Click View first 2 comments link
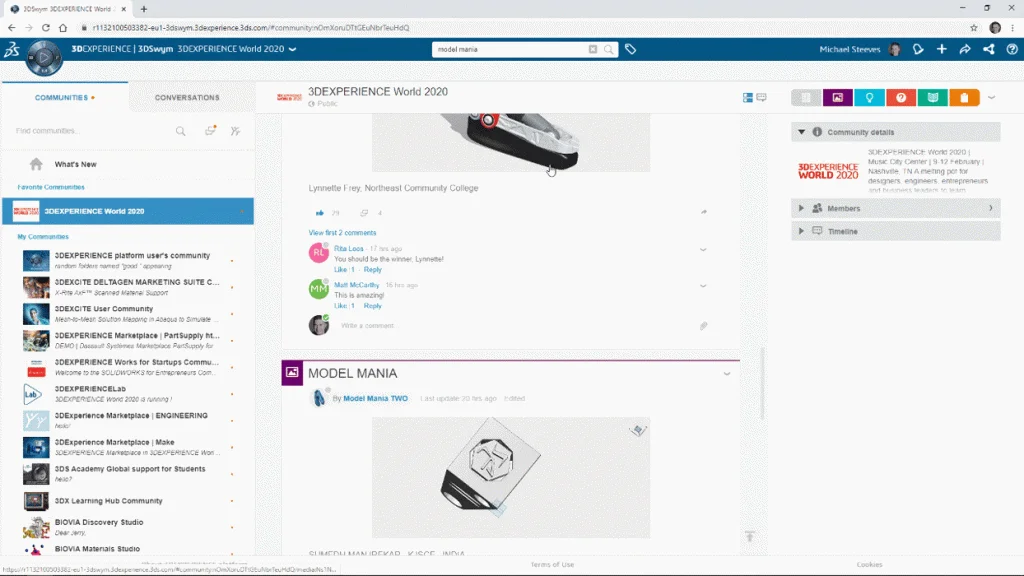The width and height of the screenshot is (1024, 576). point(342,232)
